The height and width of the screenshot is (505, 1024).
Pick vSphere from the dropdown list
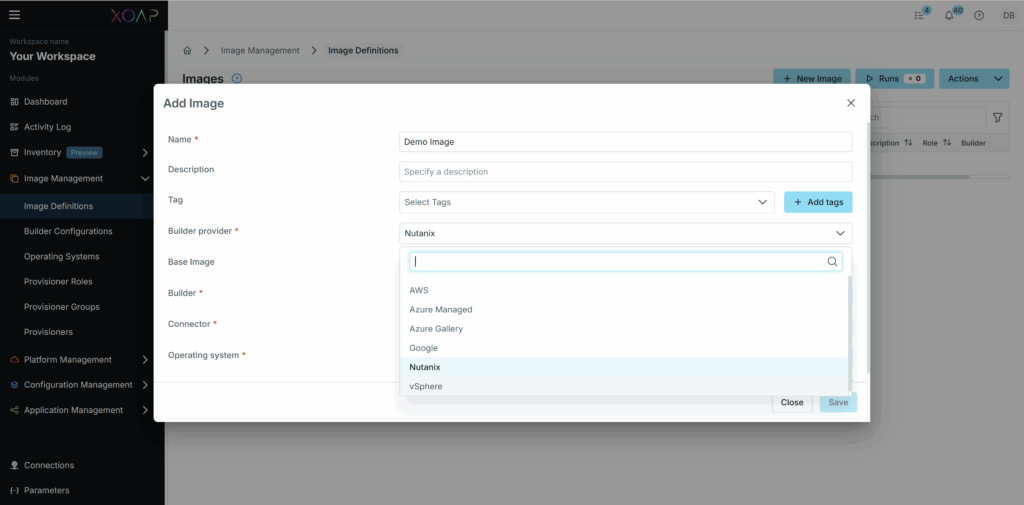click(426, 386)
